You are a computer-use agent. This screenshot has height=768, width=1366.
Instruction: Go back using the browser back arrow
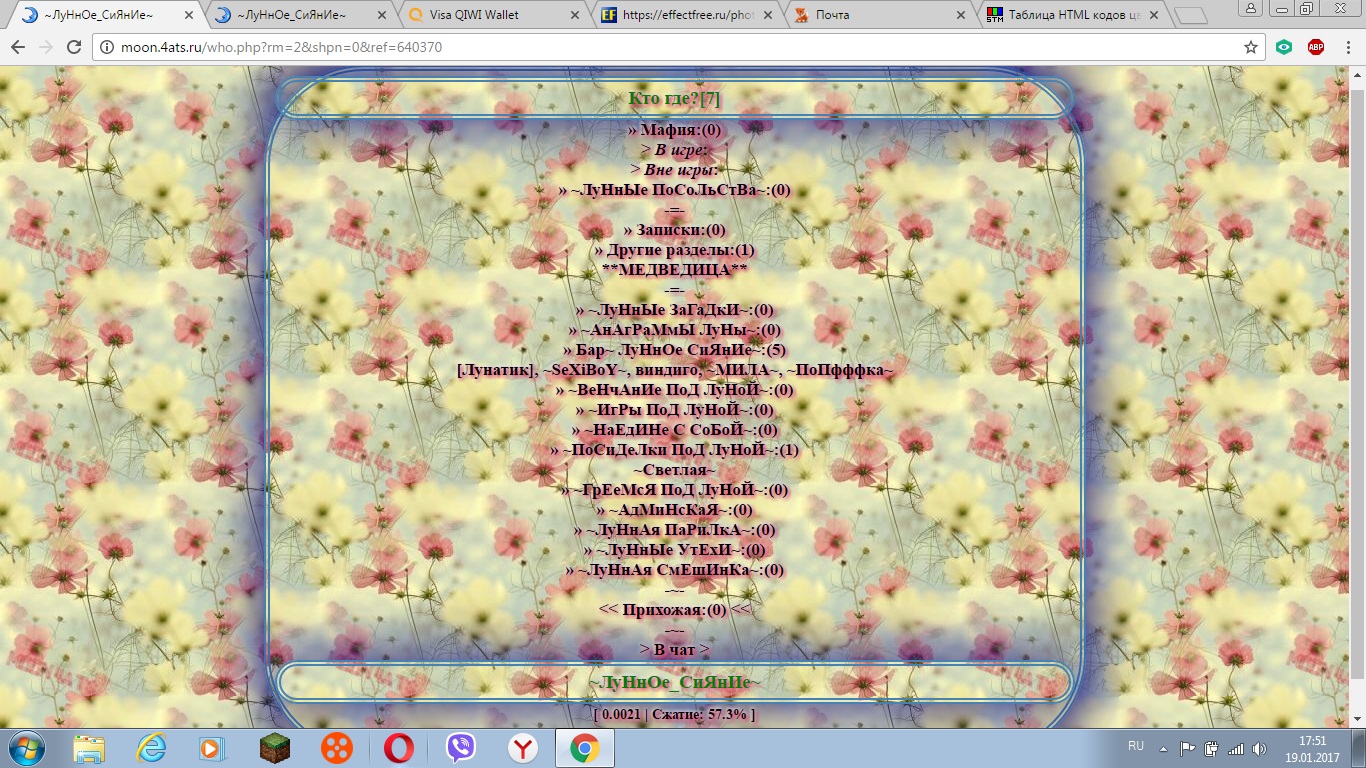19,47
